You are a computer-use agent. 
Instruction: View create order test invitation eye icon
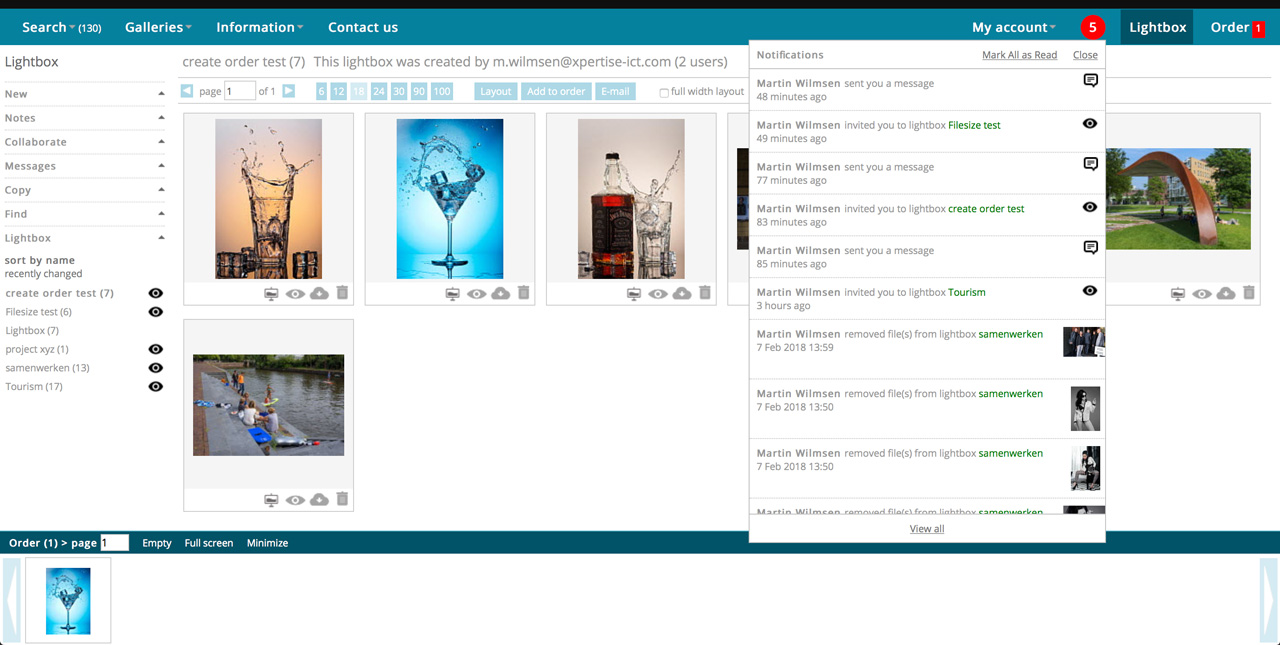tap(1090, 207)
